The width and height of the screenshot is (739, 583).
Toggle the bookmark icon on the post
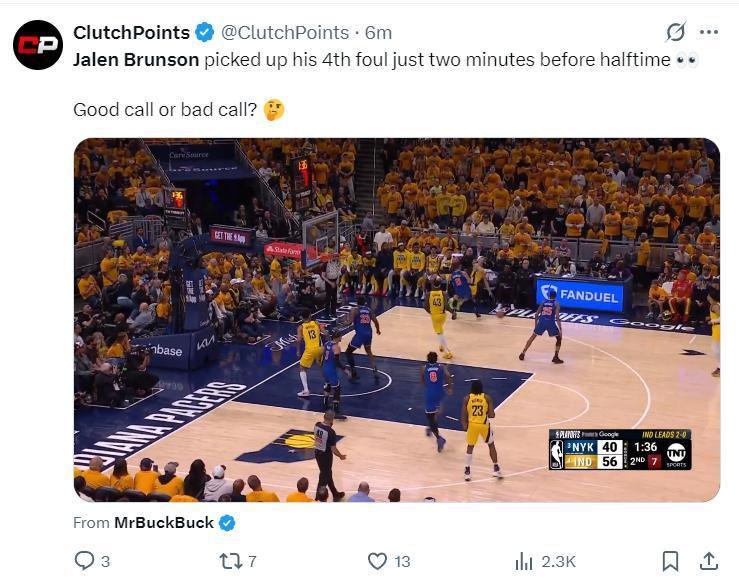pyautogui.click(x=671, y=561)
